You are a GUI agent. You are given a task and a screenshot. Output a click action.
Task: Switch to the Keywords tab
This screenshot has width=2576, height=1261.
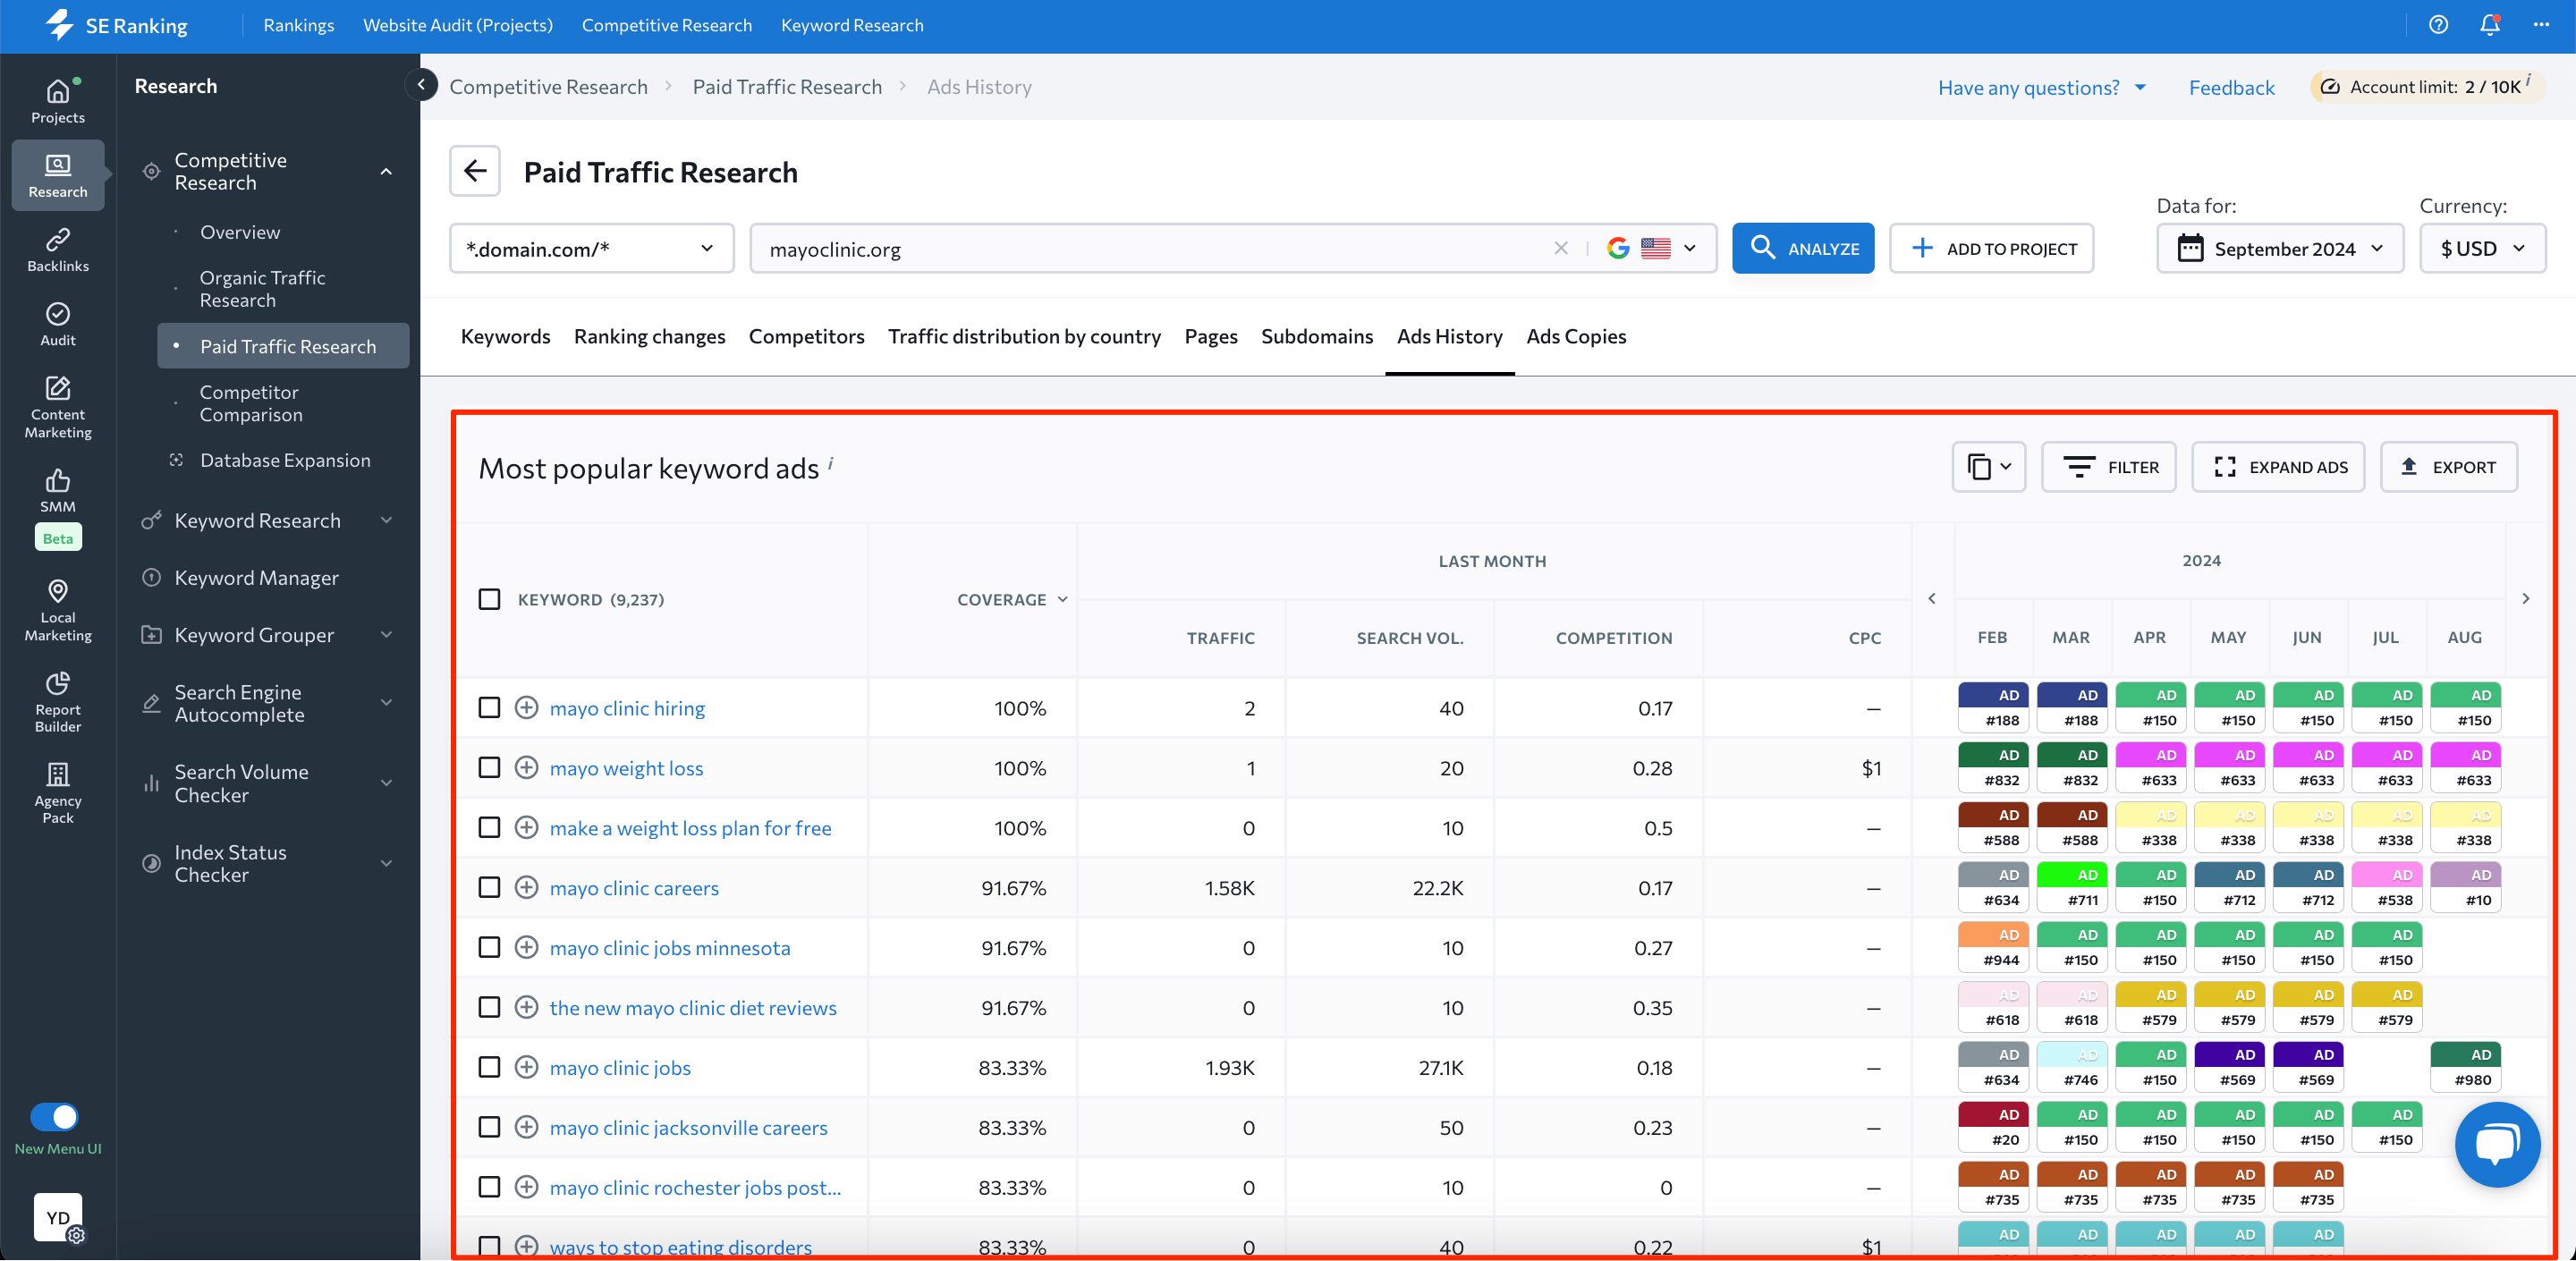tap(505, 336)
